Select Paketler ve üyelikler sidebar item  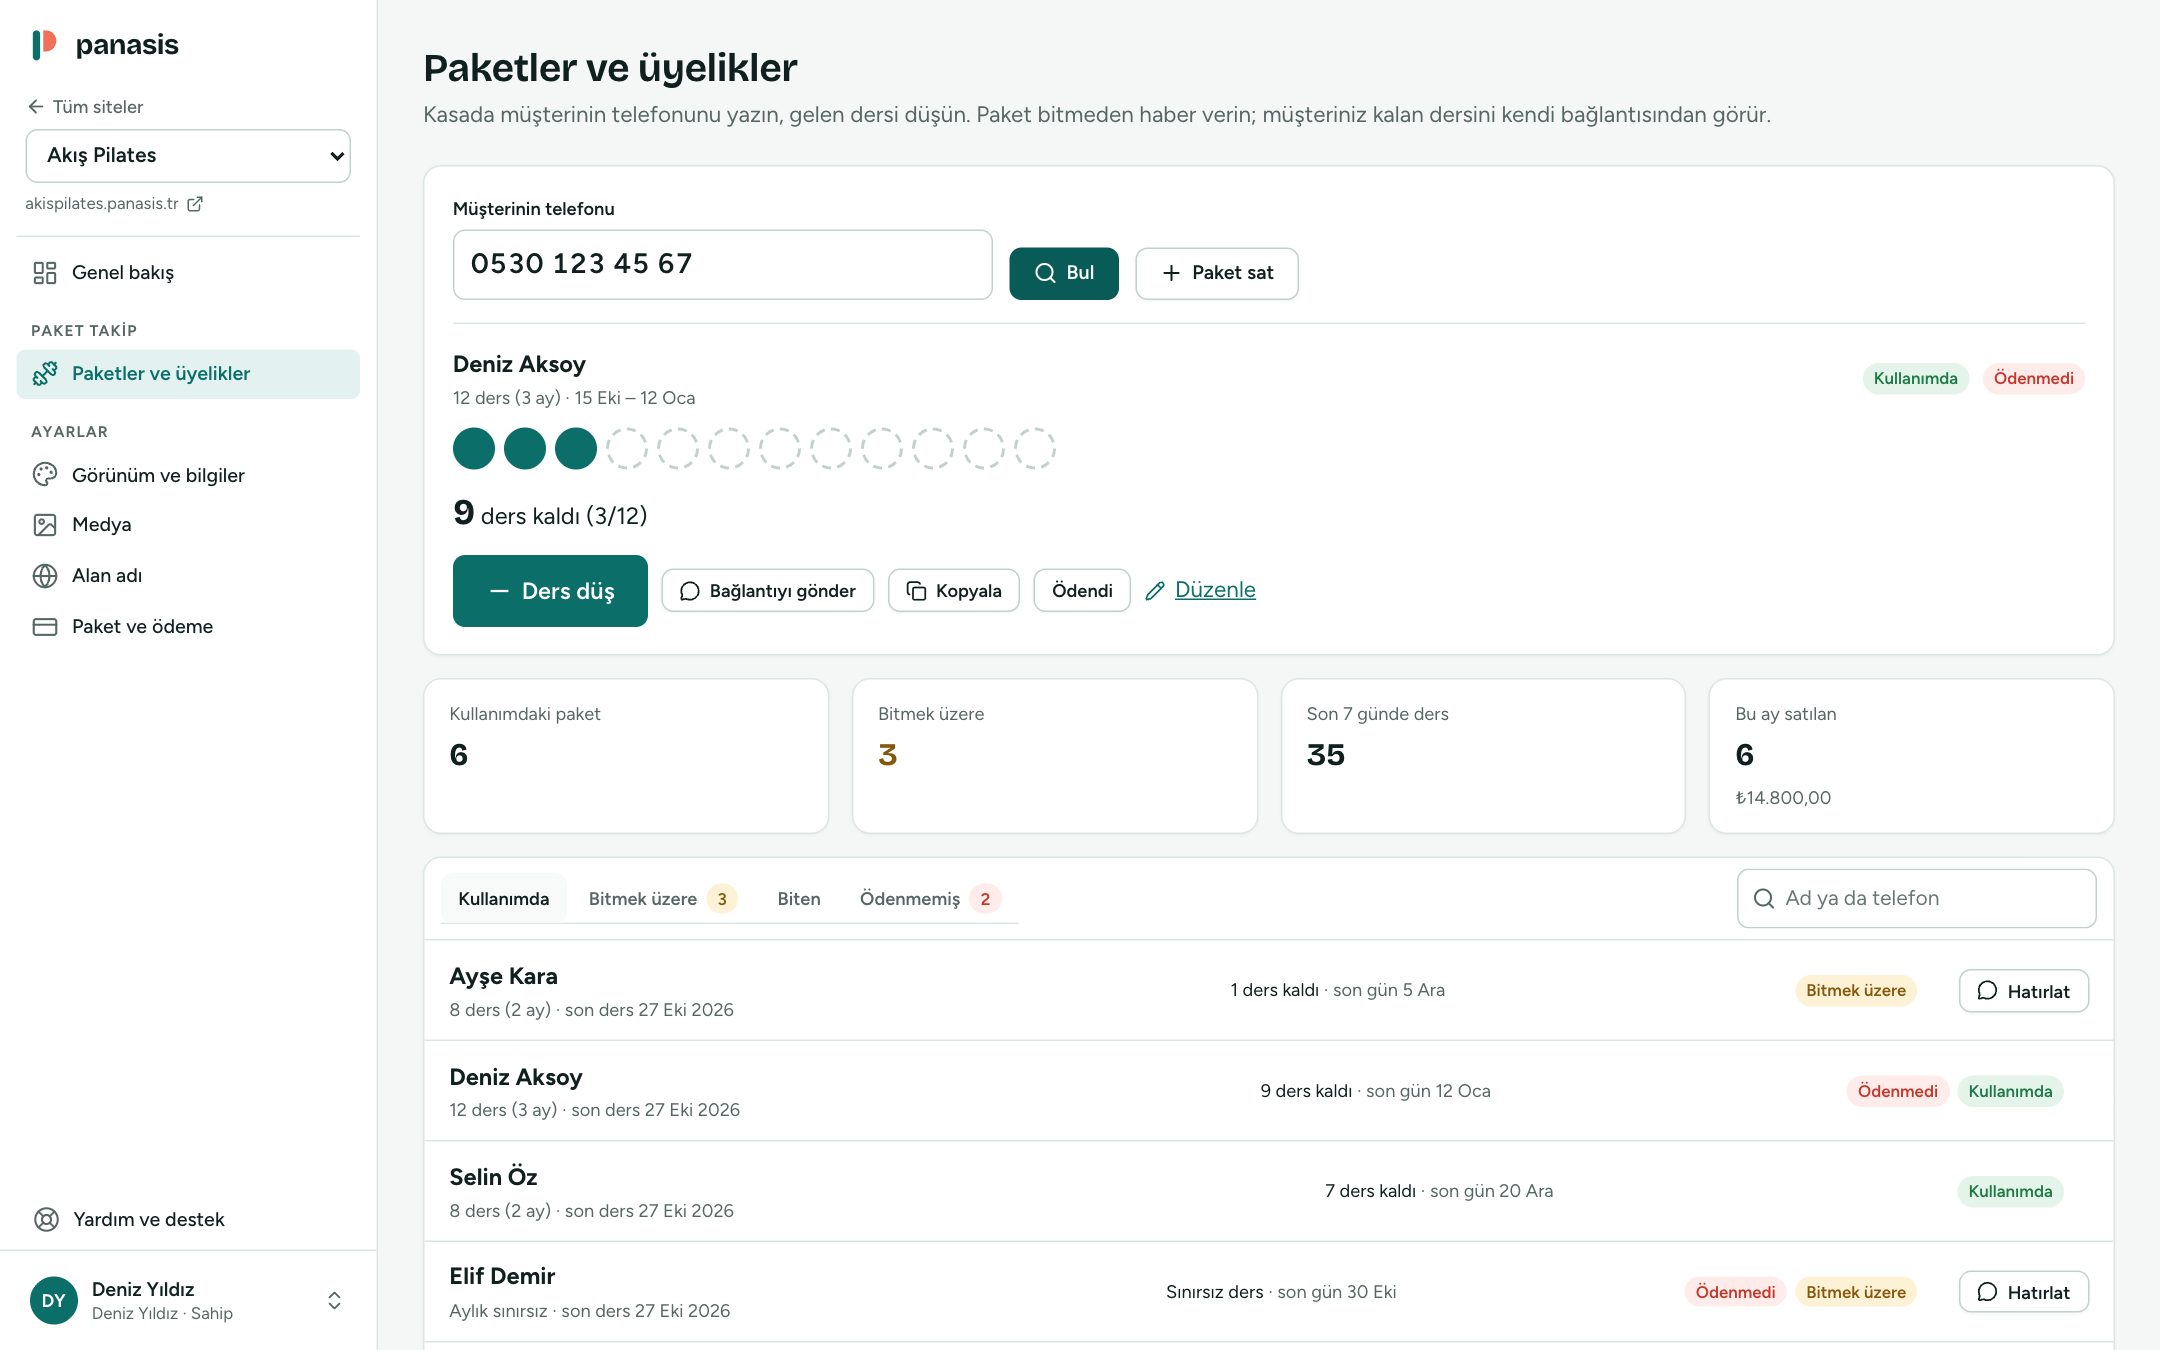pos(188,374)
